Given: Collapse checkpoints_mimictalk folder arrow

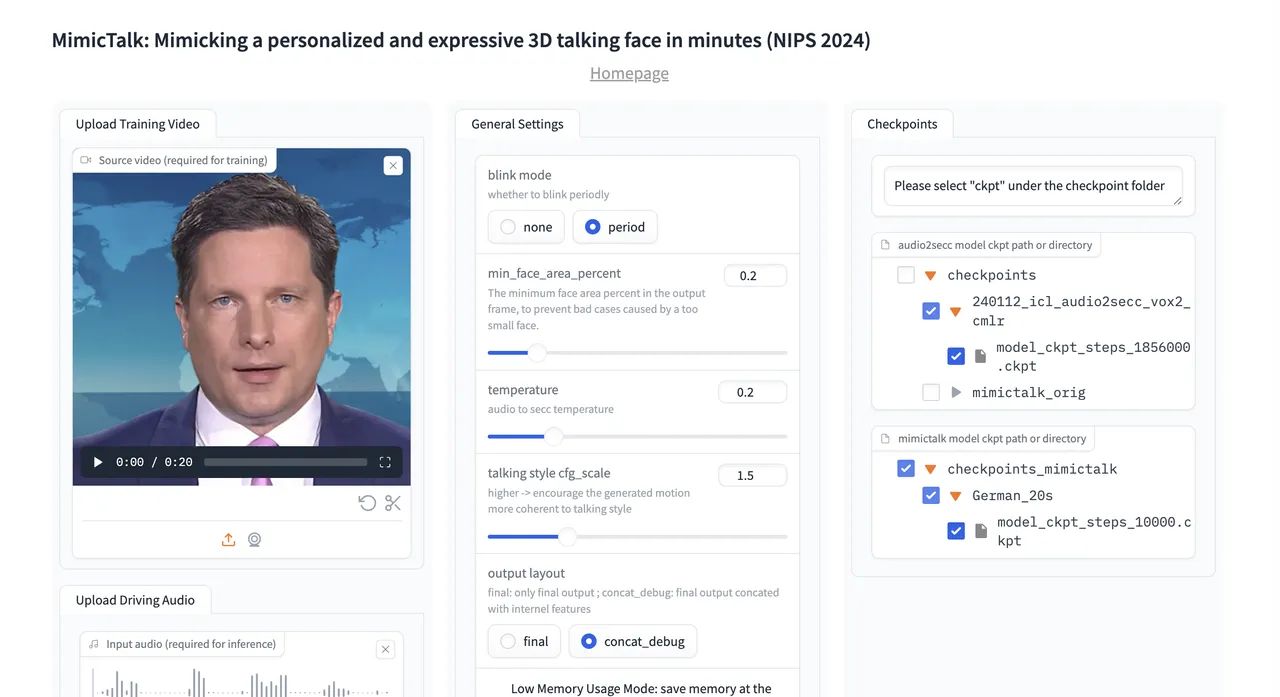Looking at the screenshot, I should tap(931, 468).
